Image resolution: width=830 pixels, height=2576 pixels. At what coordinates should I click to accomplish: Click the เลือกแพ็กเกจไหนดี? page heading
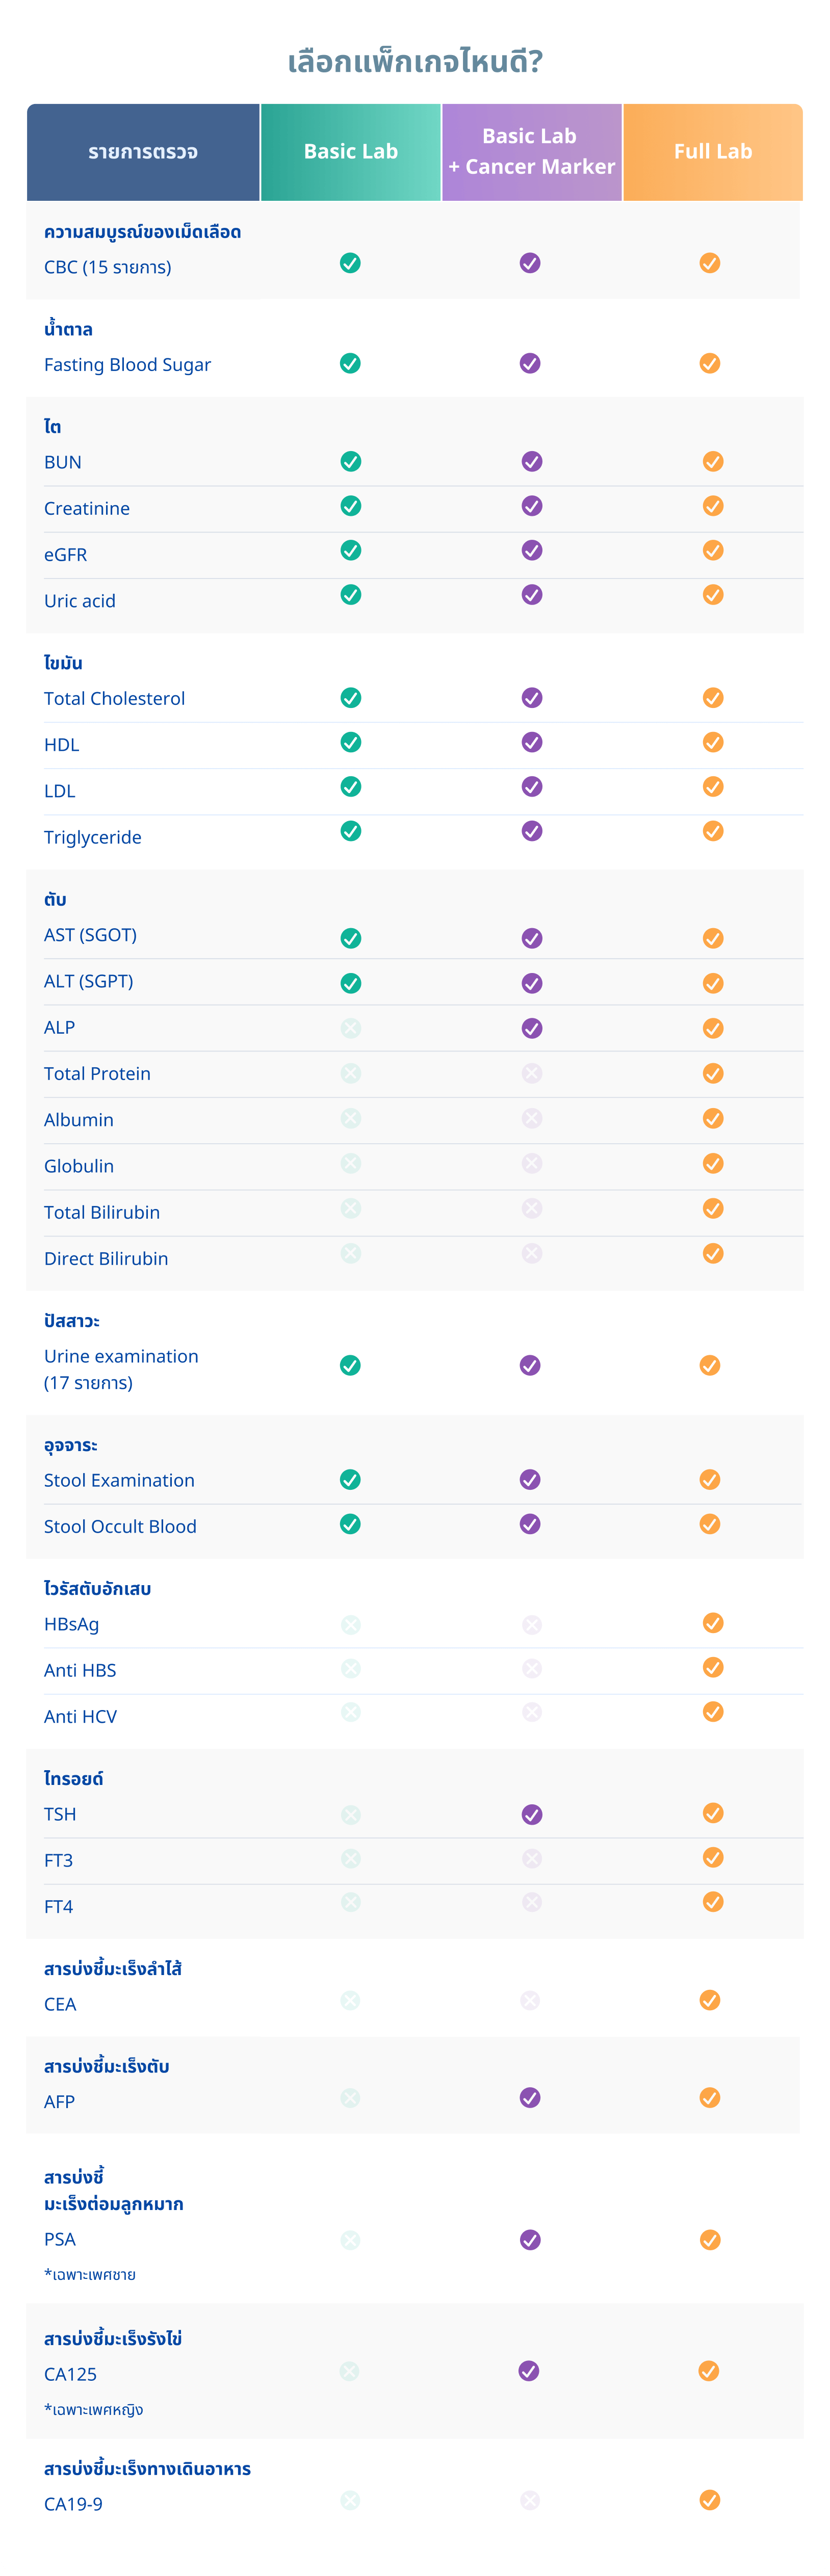coord(415,62)
